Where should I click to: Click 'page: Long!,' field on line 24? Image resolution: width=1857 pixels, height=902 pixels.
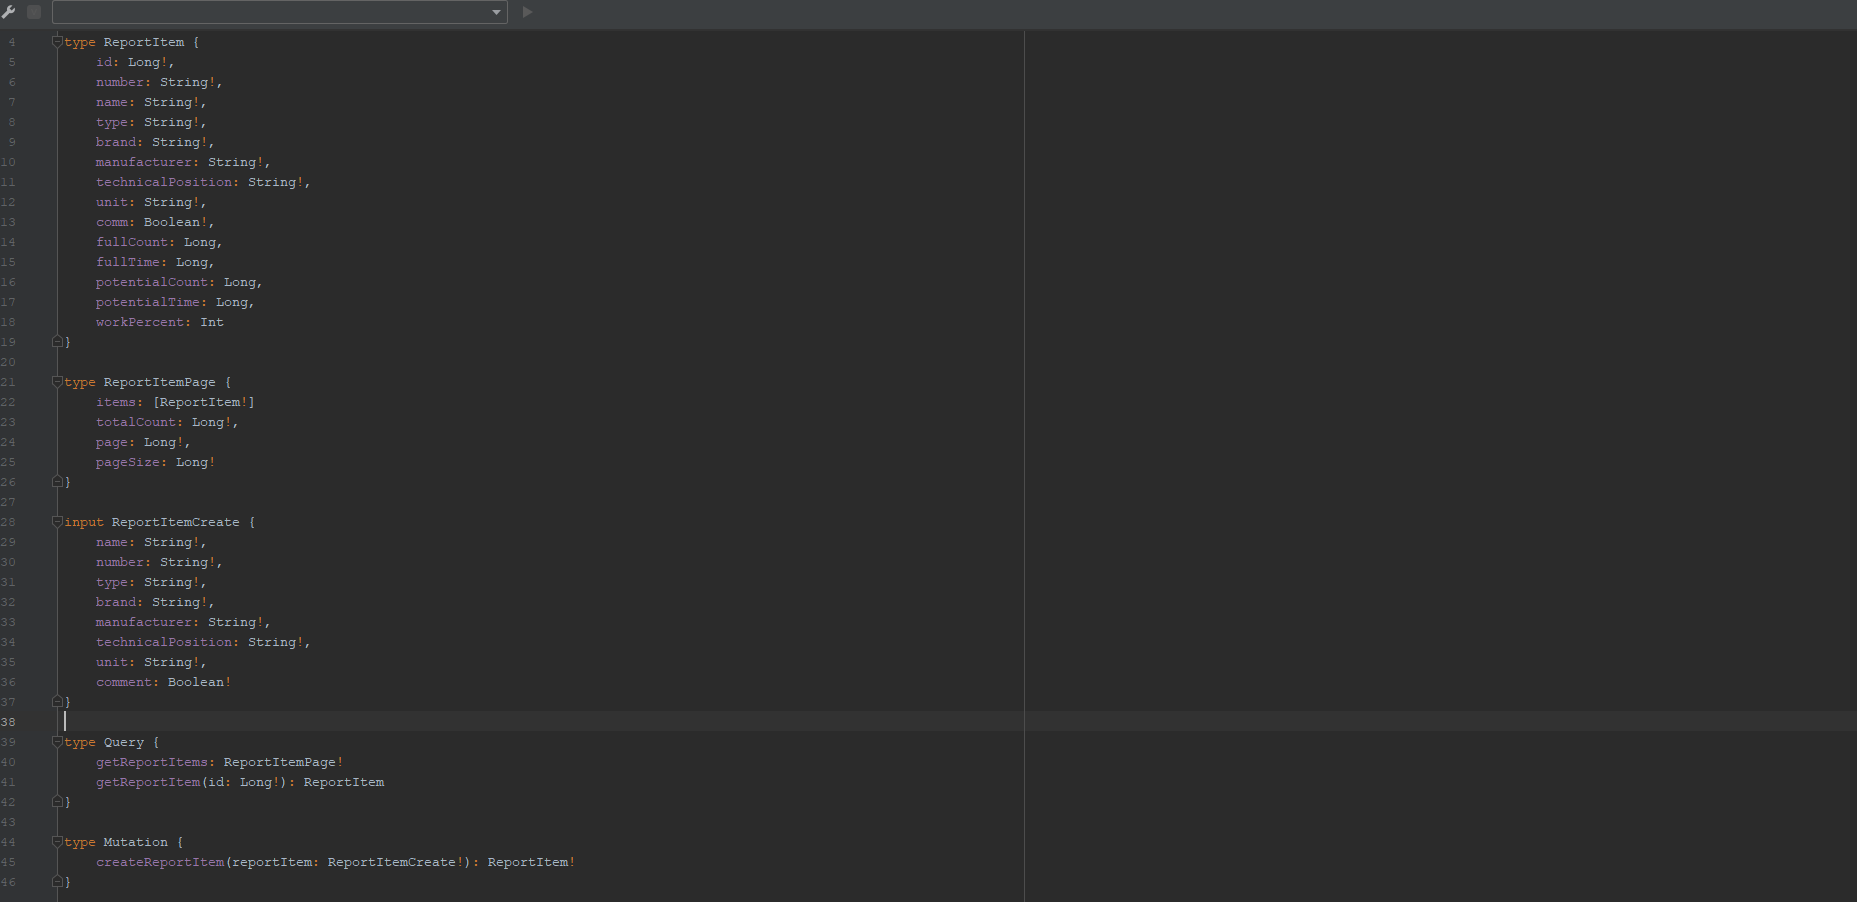(143, 442)
